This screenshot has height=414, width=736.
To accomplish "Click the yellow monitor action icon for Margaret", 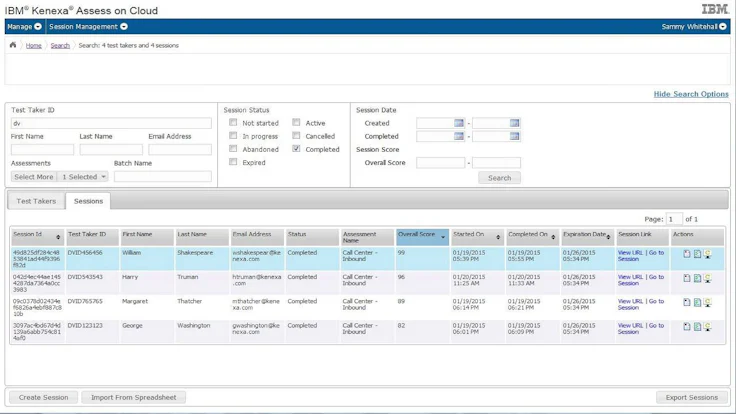I will tap(707, 302).
